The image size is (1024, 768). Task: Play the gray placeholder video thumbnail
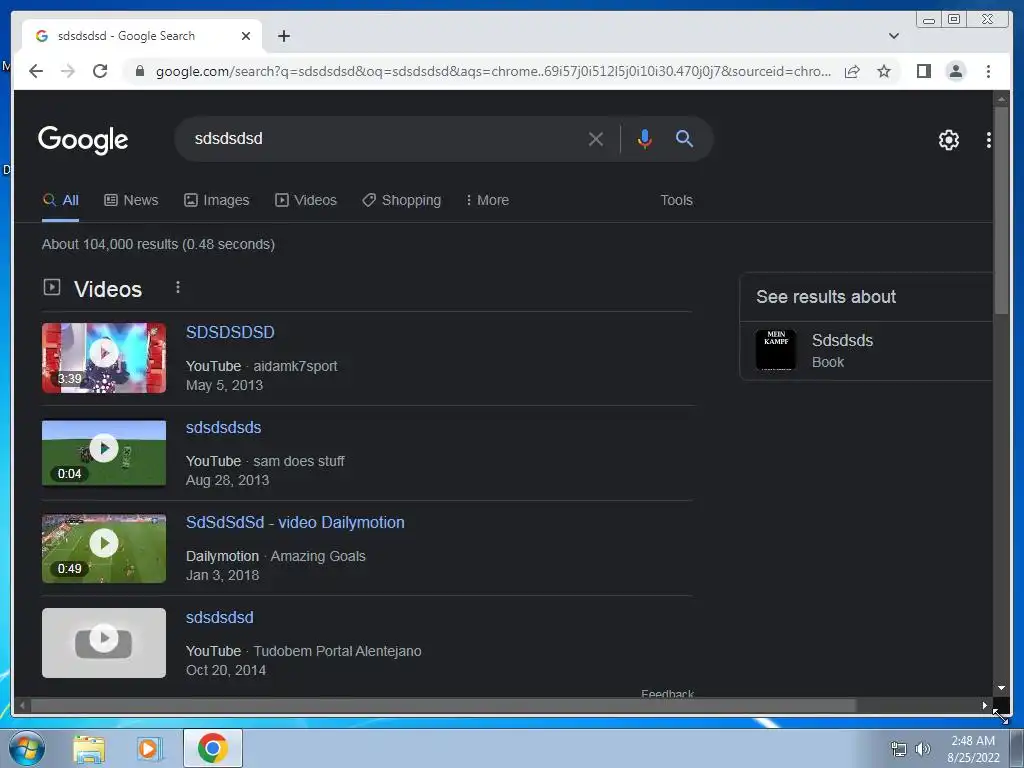104,643
